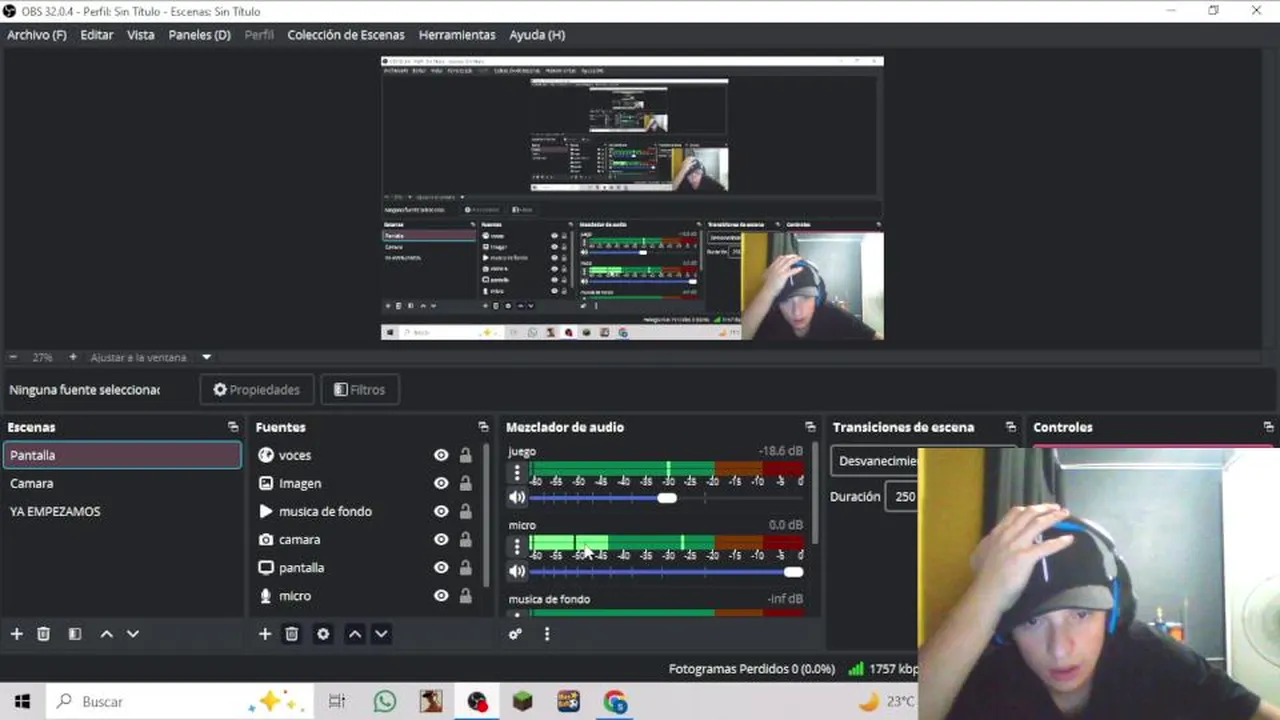Add a new scene with the plus icon
Viewport: 1280px width, 720px height.
[16, 634]
